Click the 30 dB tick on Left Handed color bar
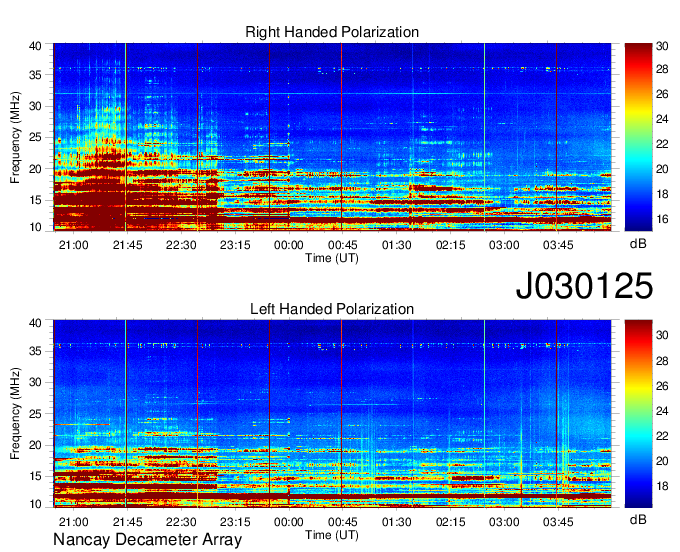The width and height of the screenshot is (680, 552). [662, 335]
